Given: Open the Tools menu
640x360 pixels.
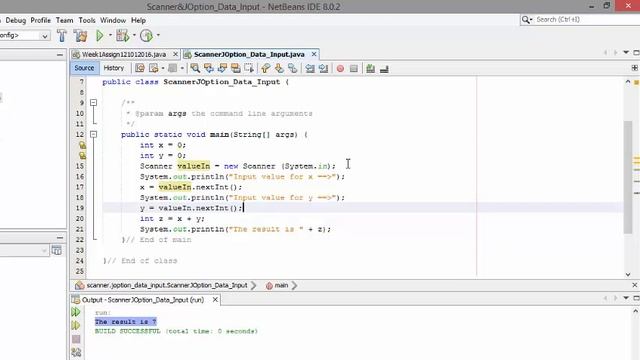Looking at the screenshot, I should coord(87,20).
